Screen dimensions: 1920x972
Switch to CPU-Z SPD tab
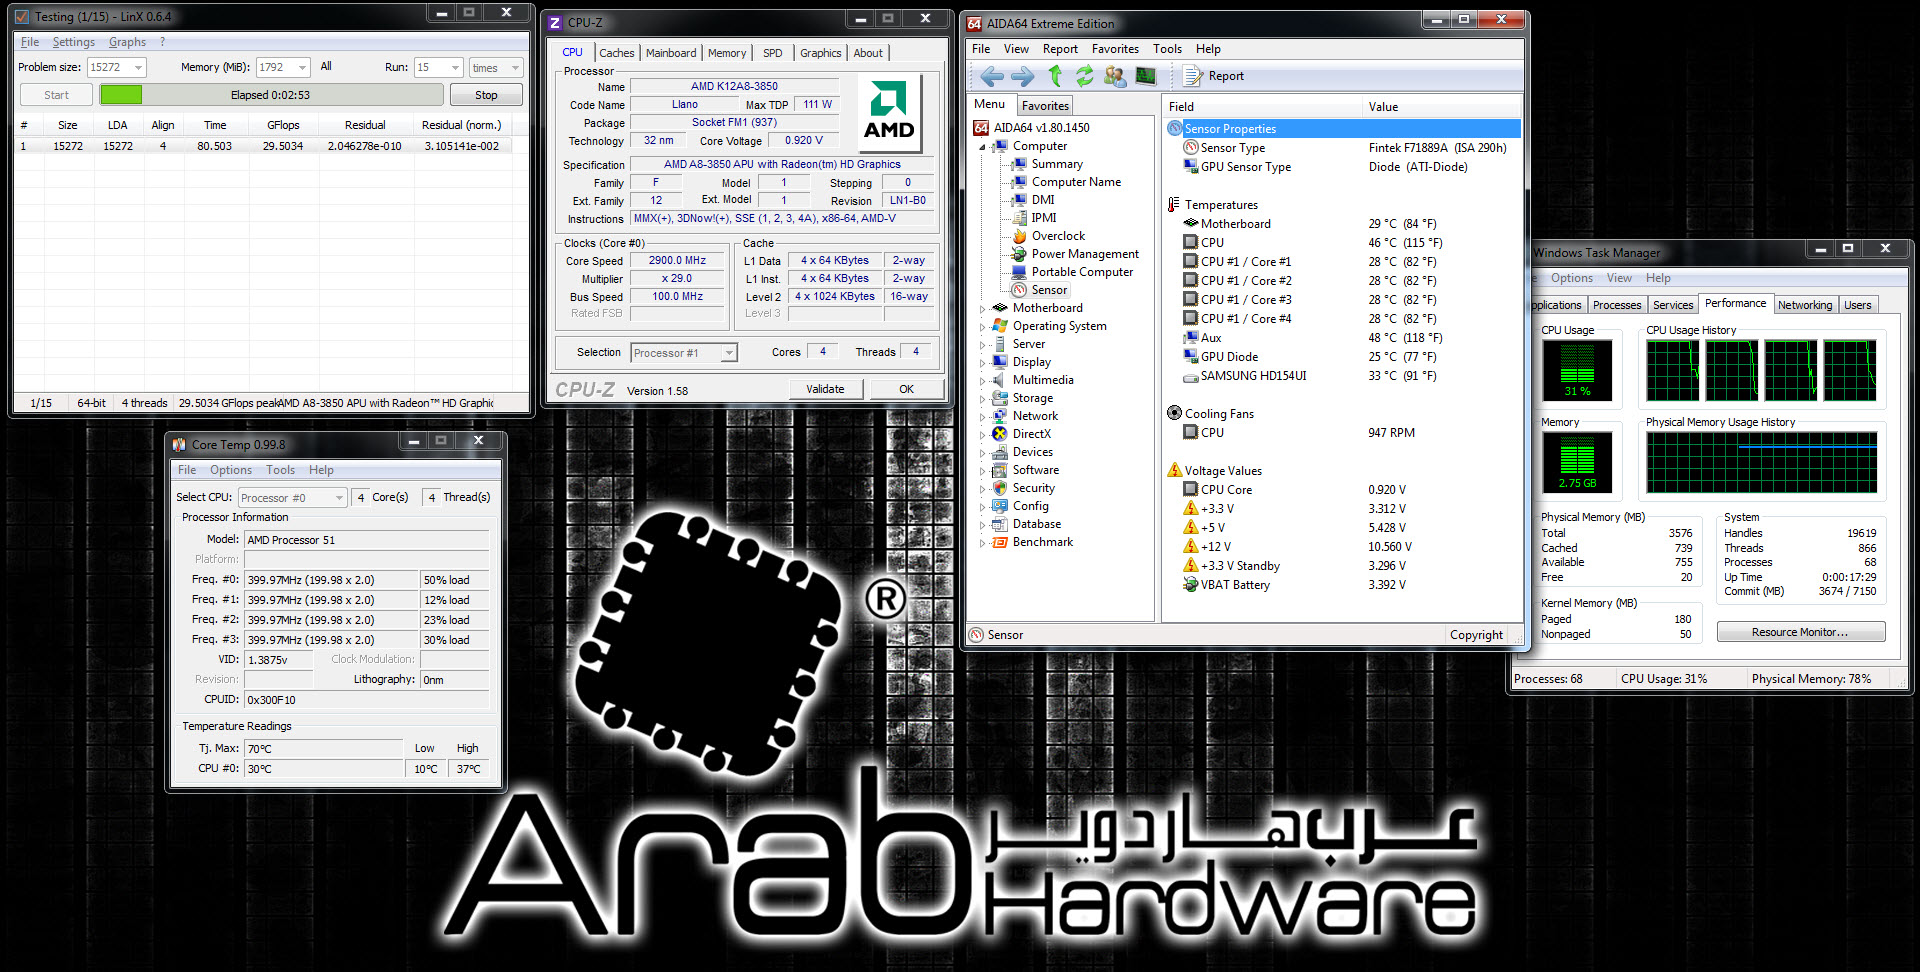click(773, 53)
